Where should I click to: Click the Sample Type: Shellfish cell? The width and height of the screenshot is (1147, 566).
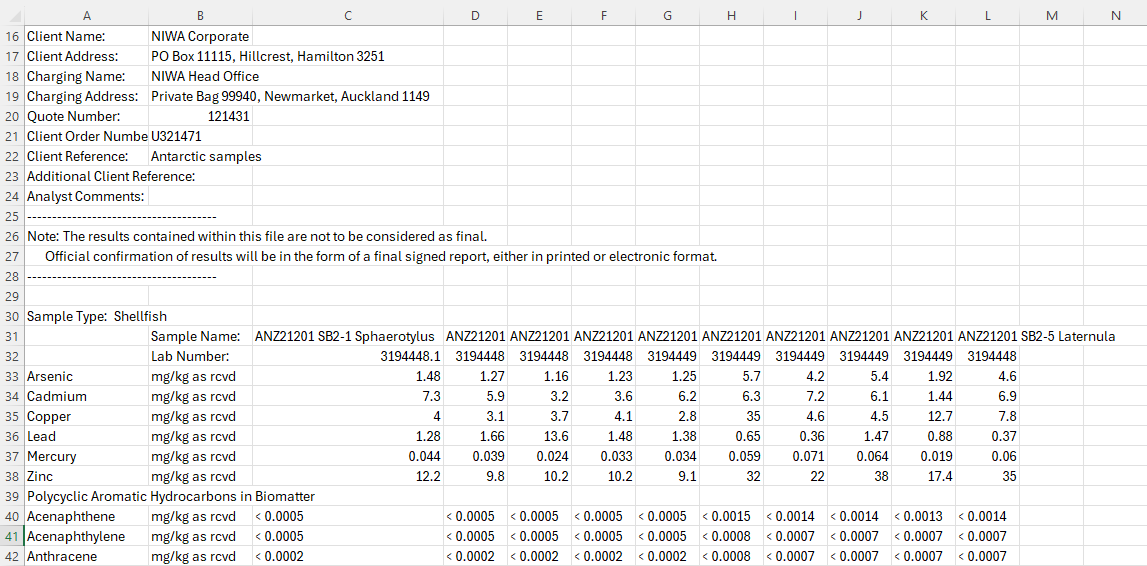click(86, 317)
